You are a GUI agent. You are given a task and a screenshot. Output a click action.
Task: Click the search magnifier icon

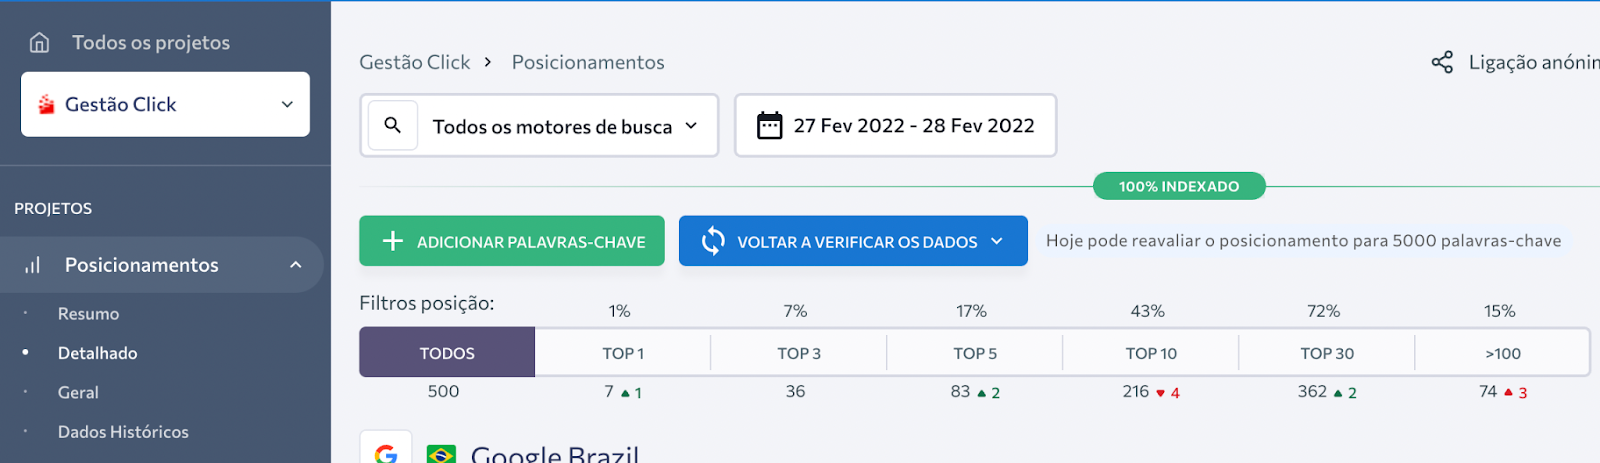click(393, 125)
